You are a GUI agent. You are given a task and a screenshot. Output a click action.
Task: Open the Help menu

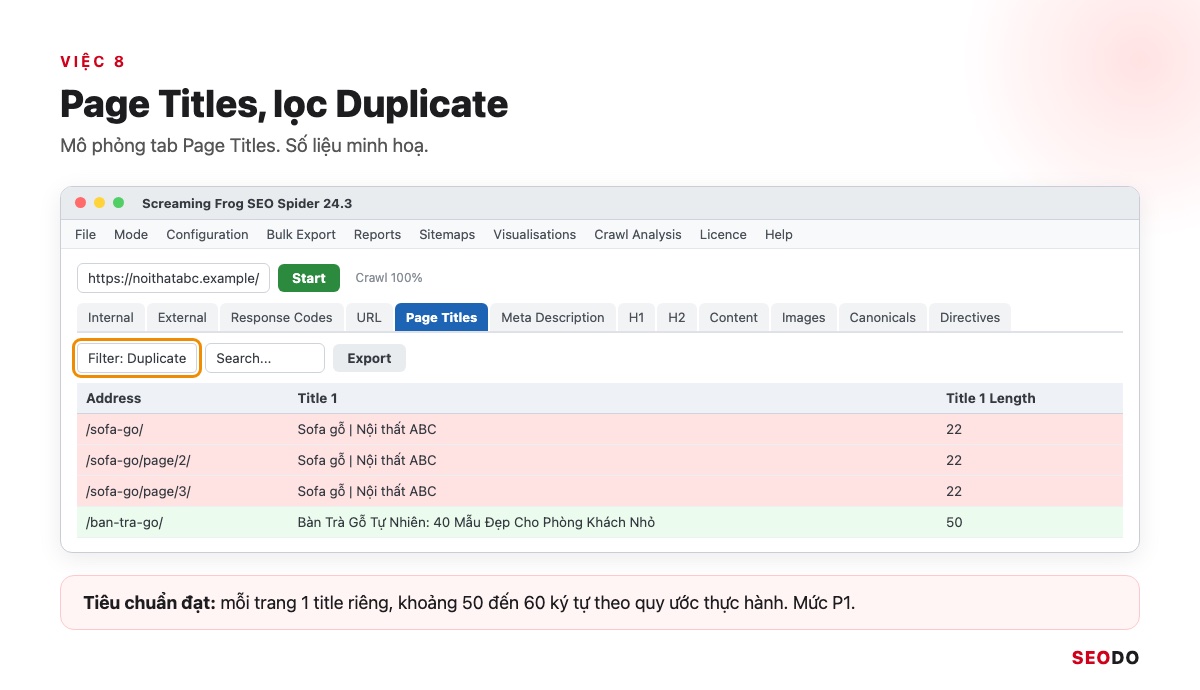pyautogui.click(x=779, y=234)
